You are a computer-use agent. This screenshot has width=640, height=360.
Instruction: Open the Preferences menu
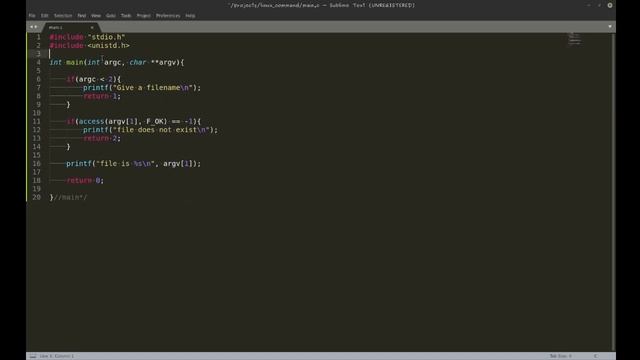pos(168,16)
